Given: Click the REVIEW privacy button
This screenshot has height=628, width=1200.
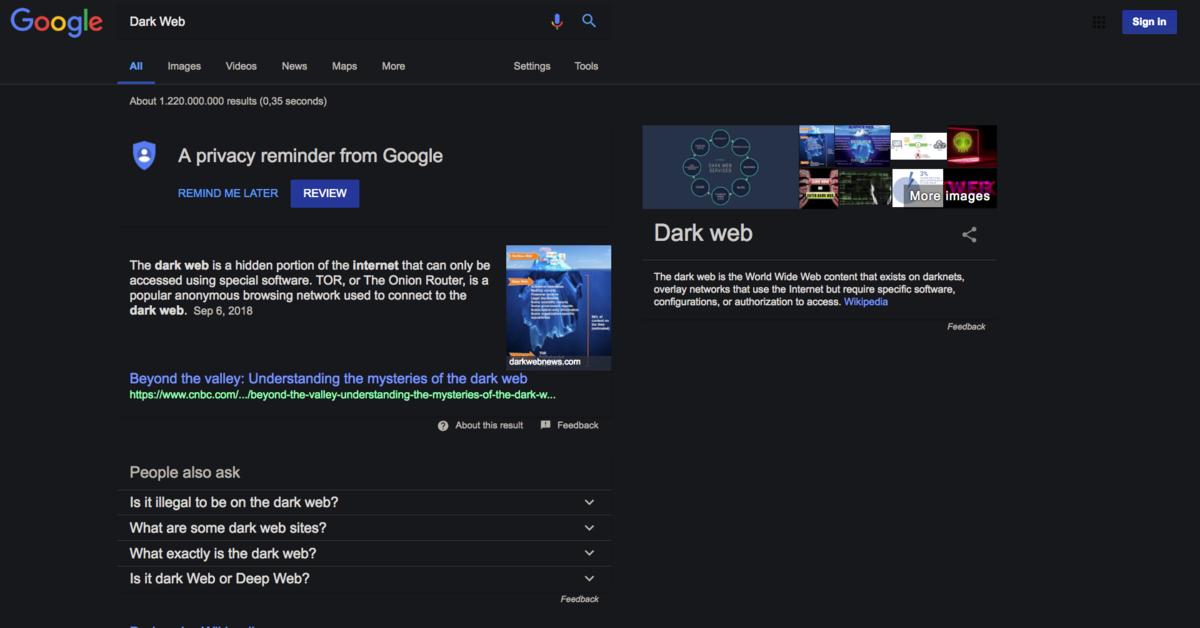Looking at the screenshot, I should coord(325,193).
